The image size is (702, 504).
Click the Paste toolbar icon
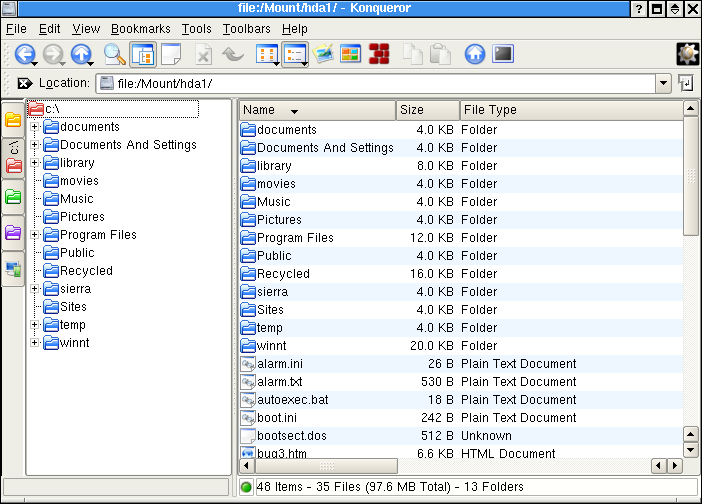click(440, 55)
